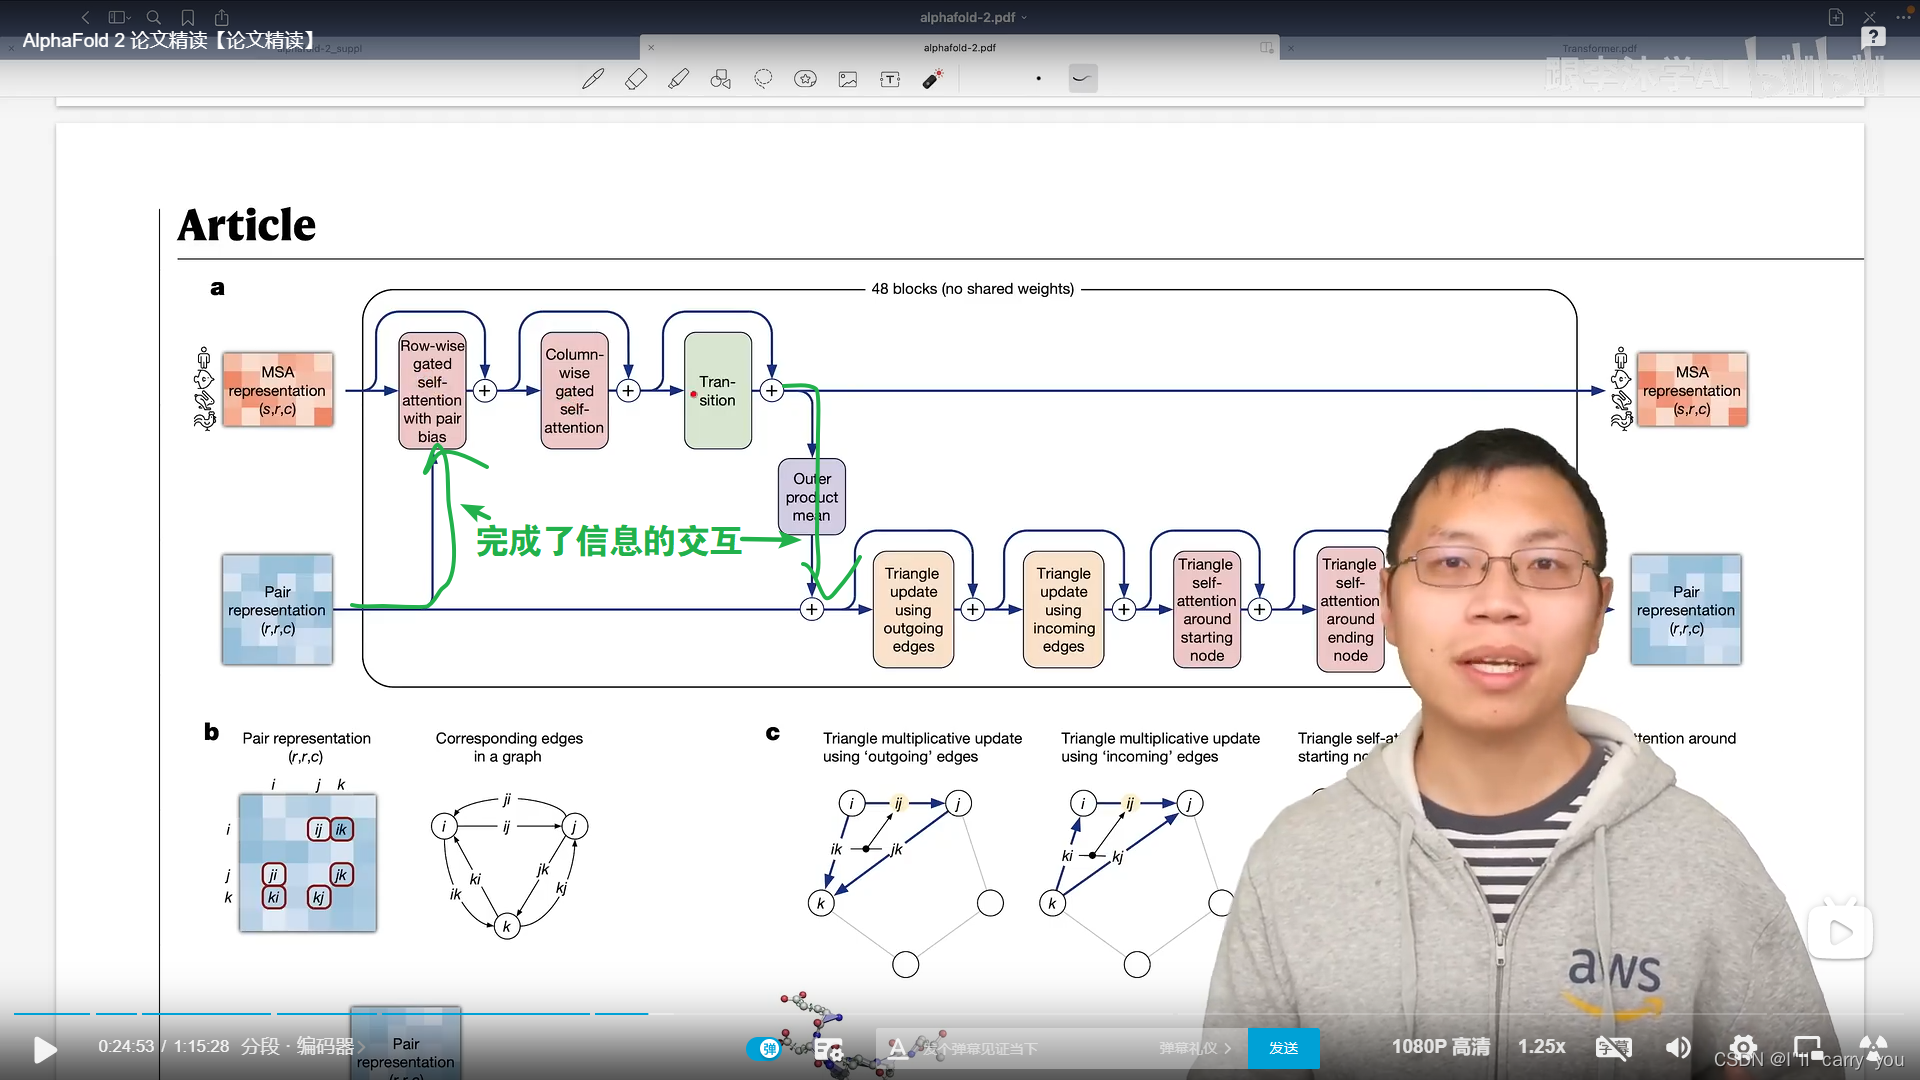Image resolution: width=1920 pixels, height=1080 pixels.
Task: Select the eraser tool
Action: 636,79
